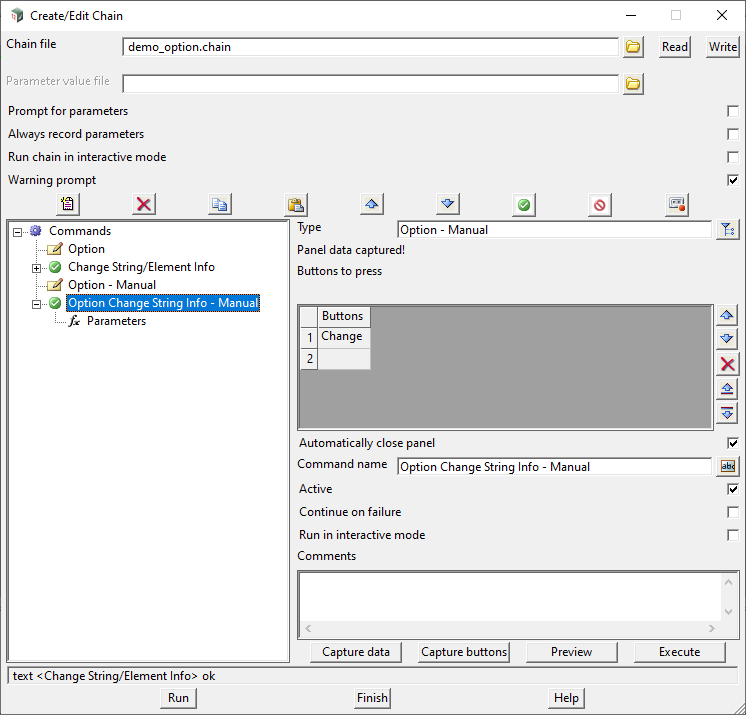This screenshot has height=715, width=746.
Task: Move the command down with the toolbar down arrow
Action: (x=448, y=205)
